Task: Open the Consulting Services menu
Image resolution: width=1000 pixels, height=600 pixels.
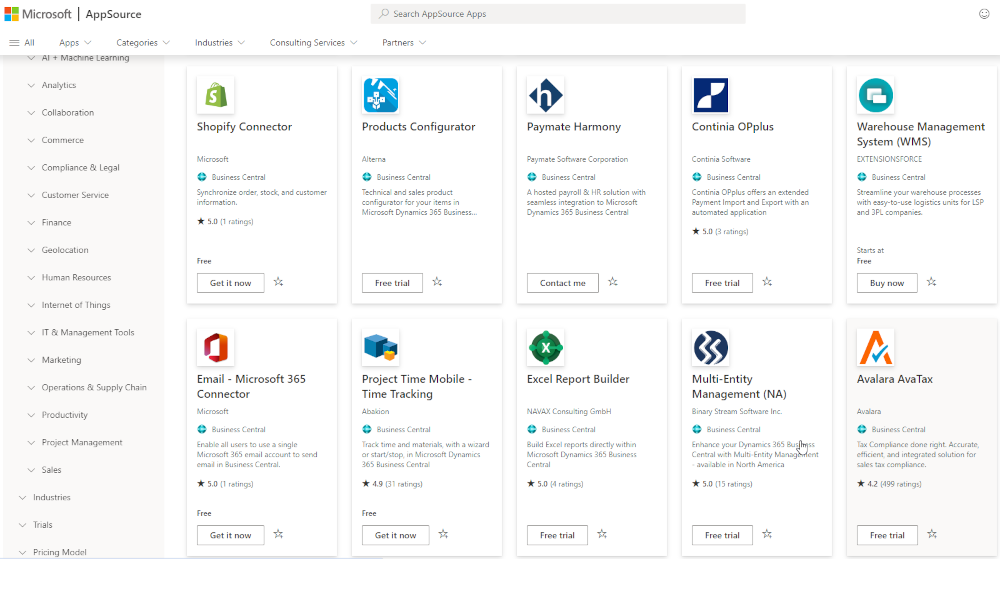Action: coord(313,43)
